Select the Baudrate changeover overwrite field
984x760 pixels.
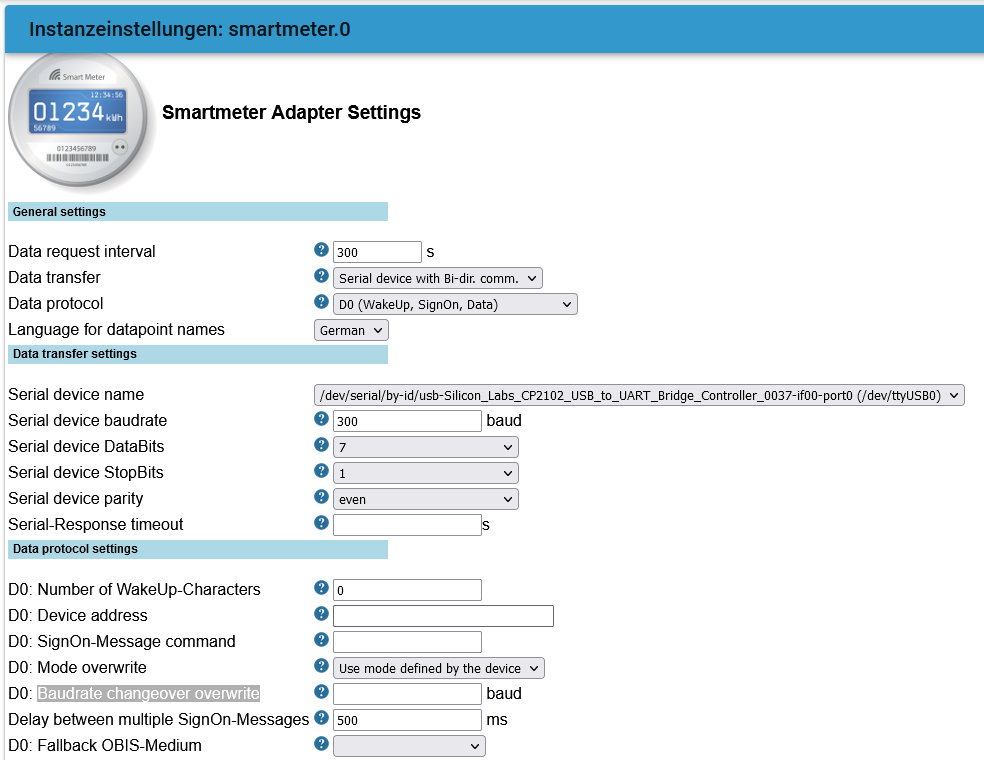(407, 694)
